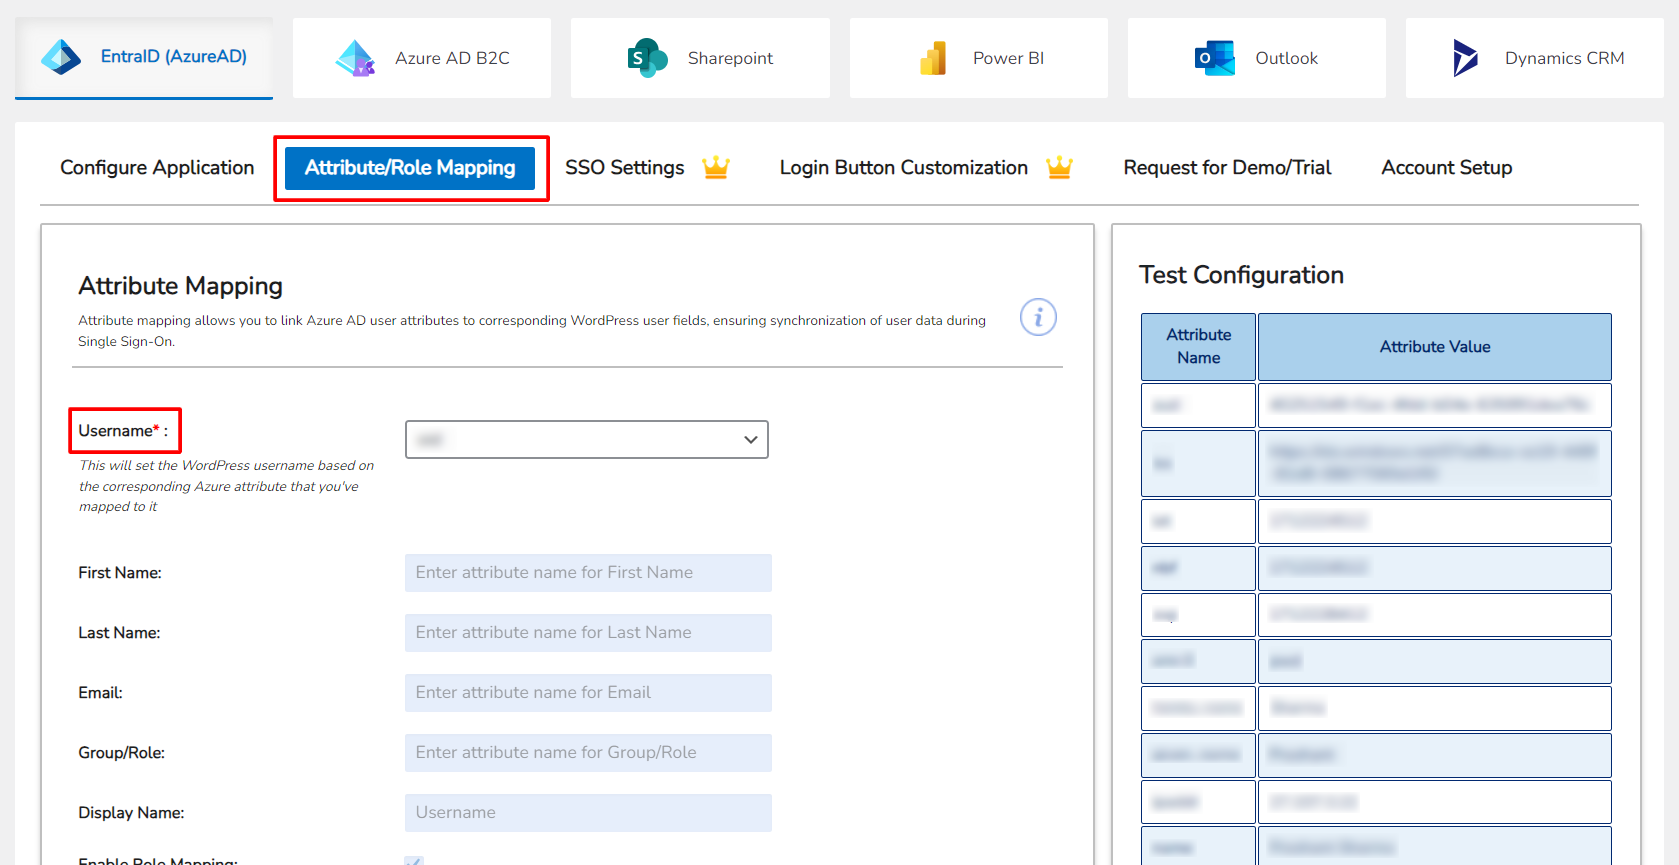Image resolution: width=1679 pixels, height=865 pixels.
Task: Click the Azure AD B2C icon
Action: [x=355, y=58]
